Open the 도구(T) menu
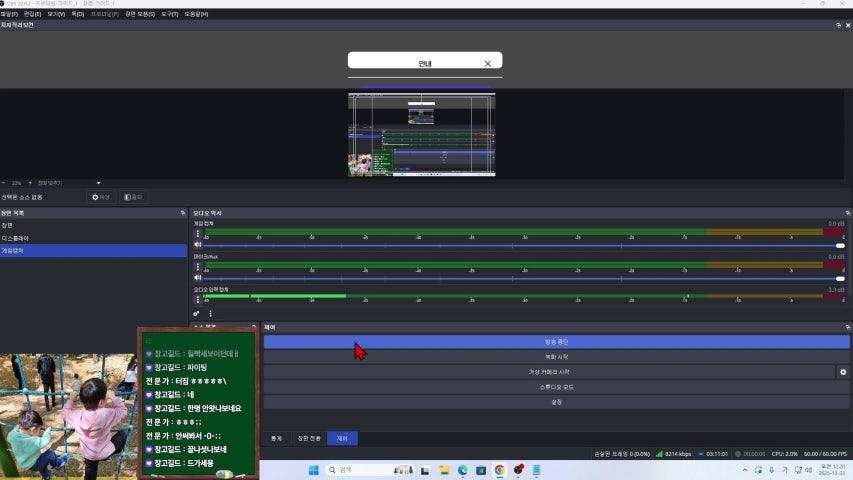853x480 pixels. coord(170,14)
